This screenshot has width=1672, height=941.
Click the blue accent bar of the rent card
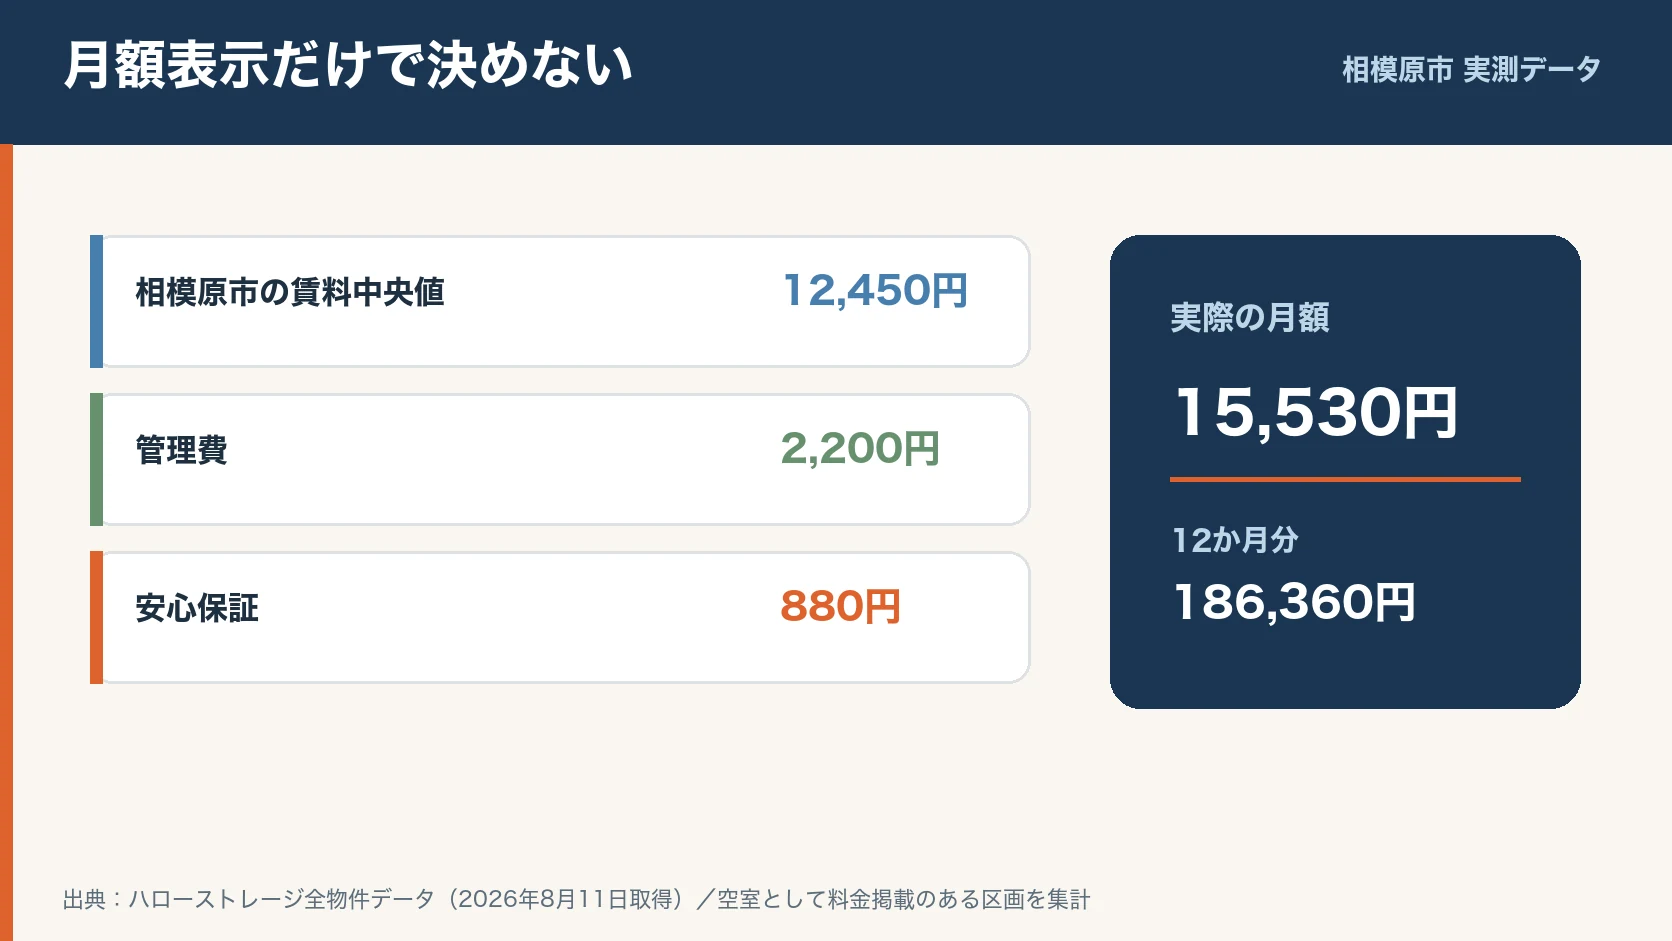click(x=96, y=301)
